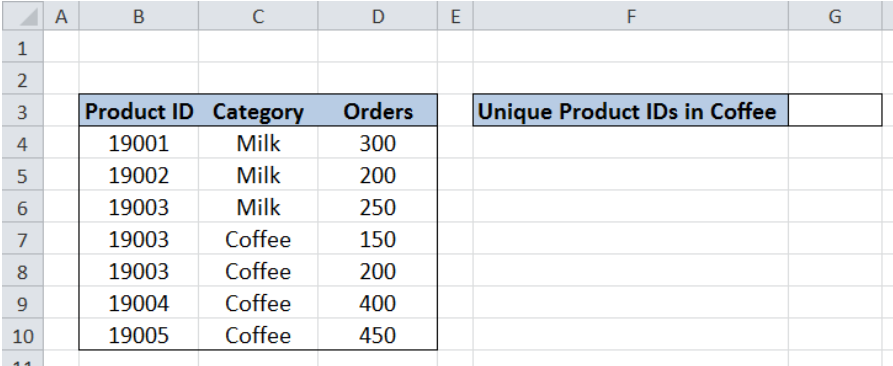Screen dimensions: 893x366
Task: Click the Category header cell
Action: pos(258,110)
